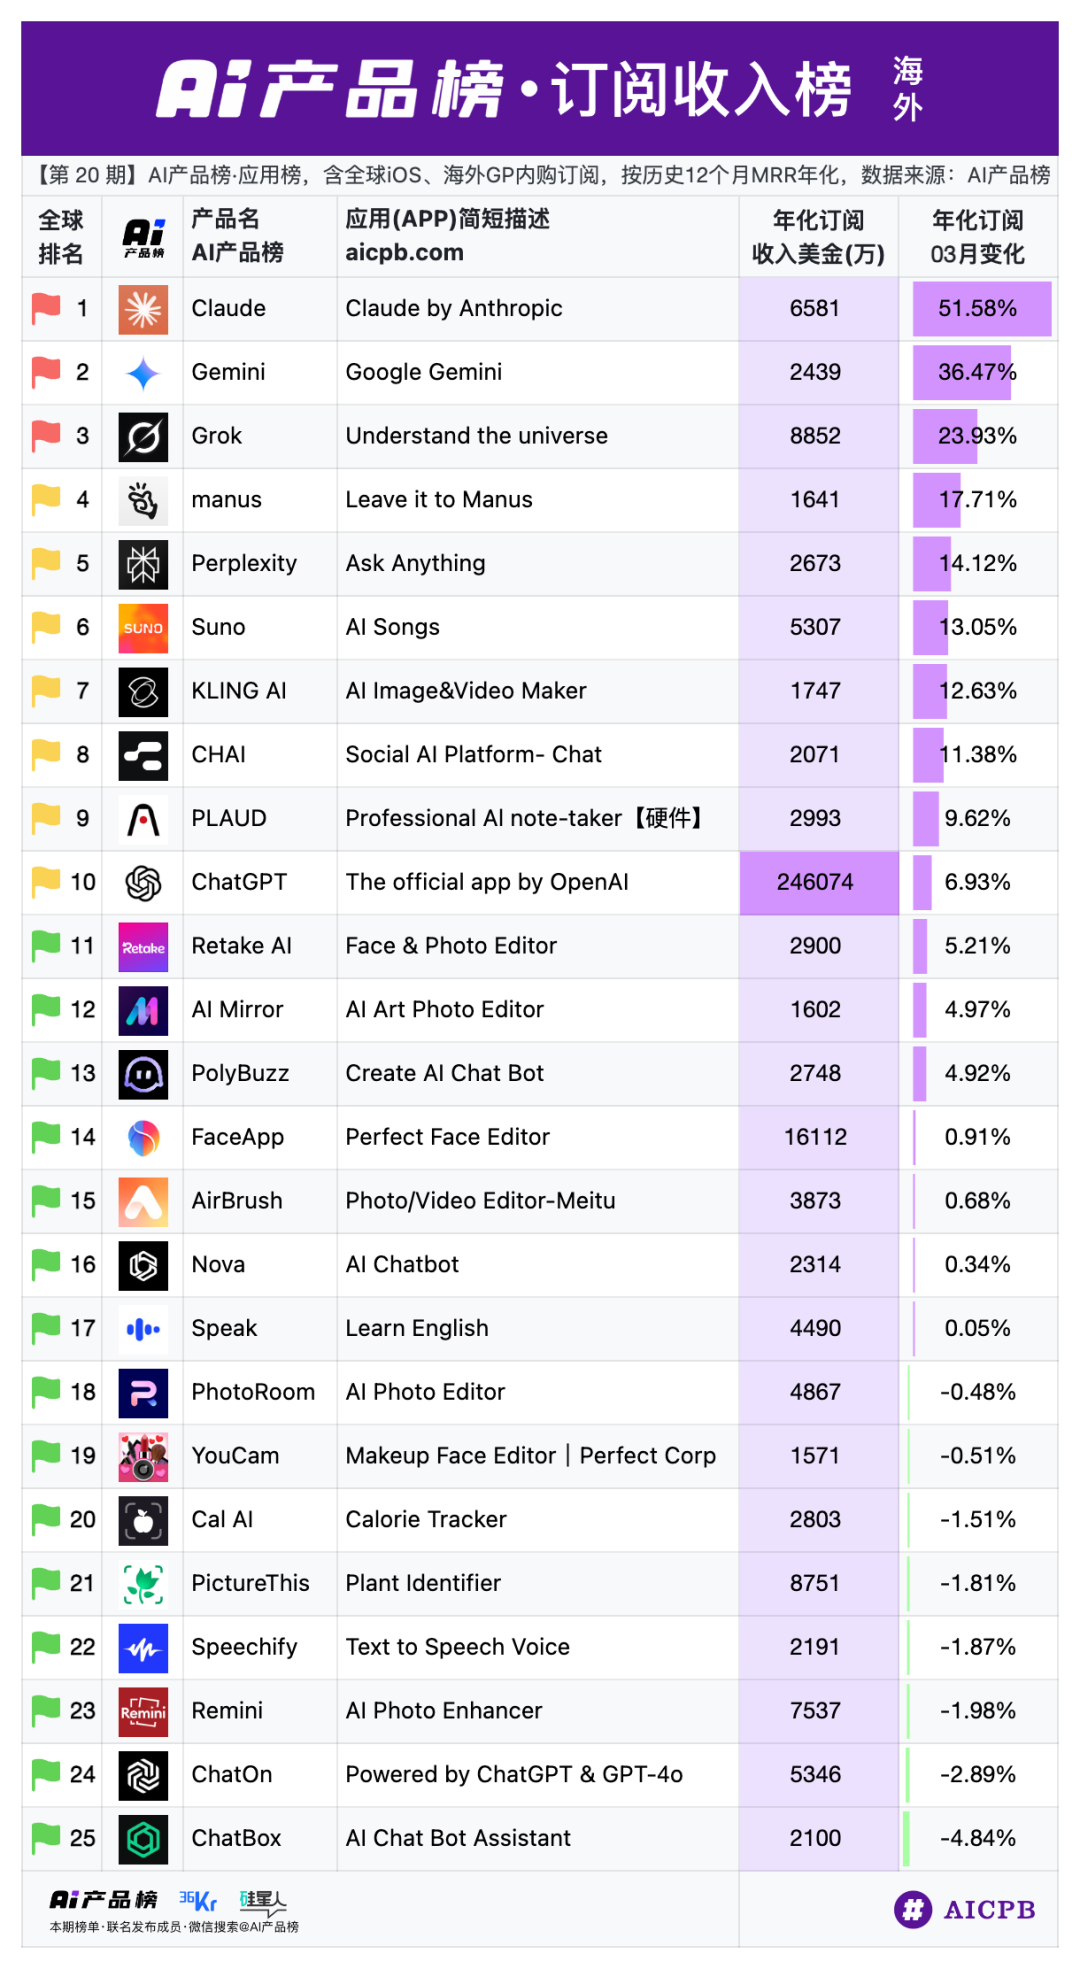
Task: Click the aicpb.com link in header
Action: click(404, 253)
